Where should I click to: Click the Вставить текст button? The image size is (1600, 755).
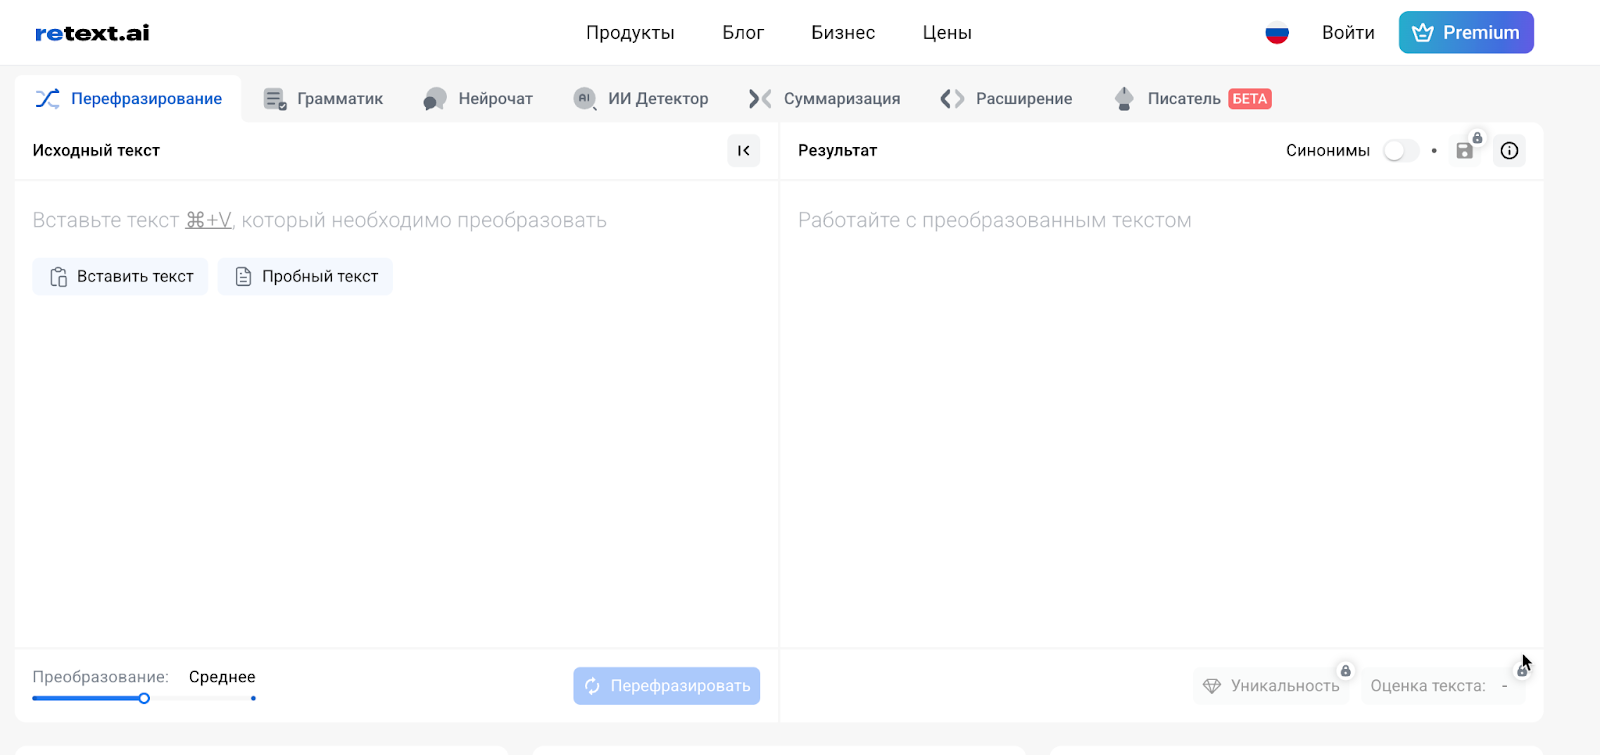[120, 277]
